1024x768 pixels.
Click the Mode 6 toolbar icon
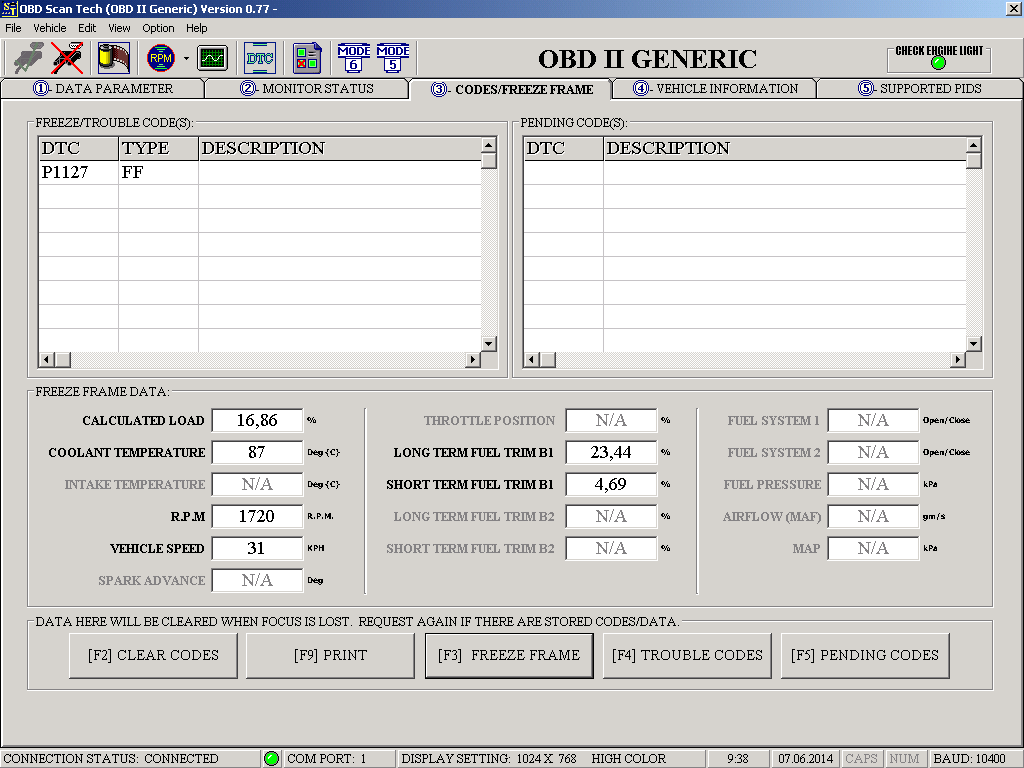tap(354, 58)
